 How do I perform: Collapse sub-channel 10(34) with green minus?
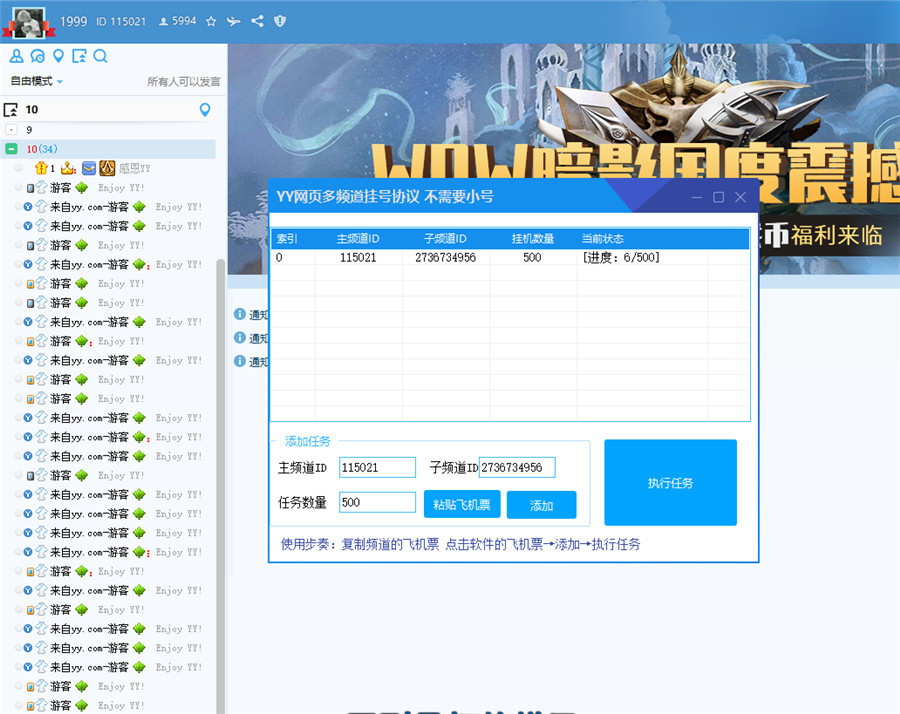pyautogui.click(x=11, y=149)
